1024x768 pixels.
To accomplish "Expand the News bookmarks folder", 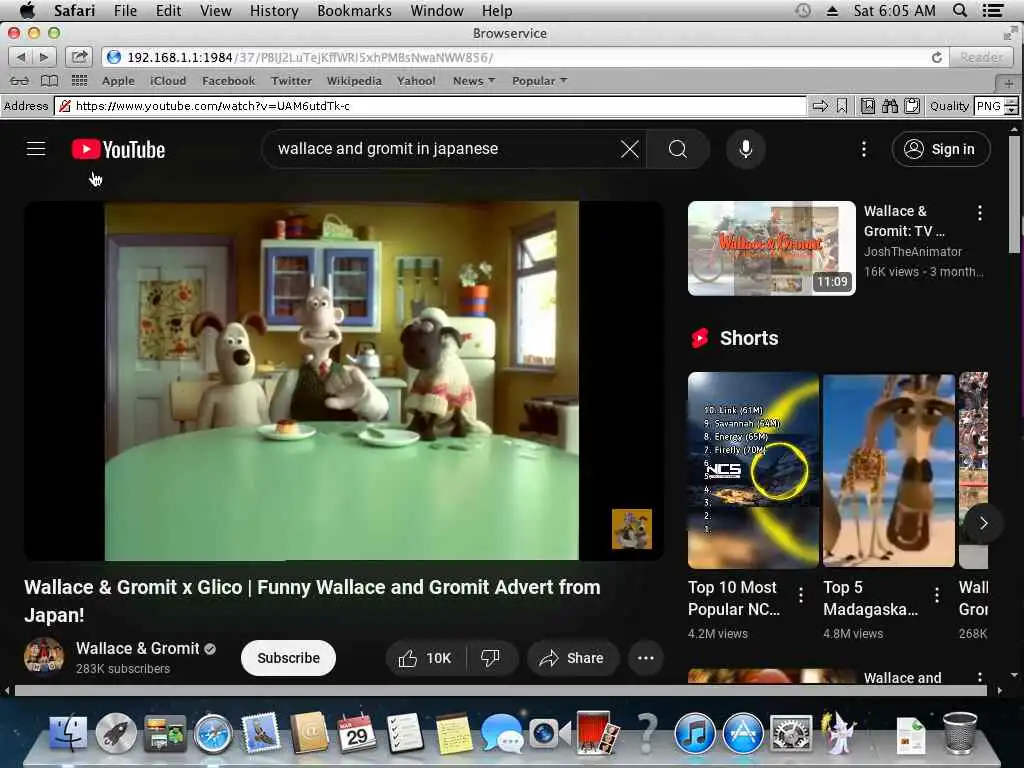I will 474,81.
